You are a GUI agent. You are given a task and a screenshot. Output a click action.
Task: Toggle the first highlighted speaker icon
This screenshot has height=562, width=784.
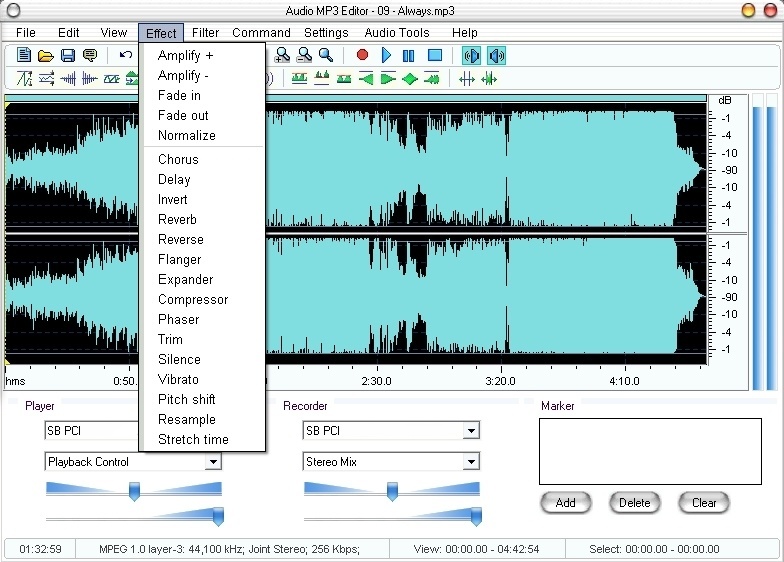(472, 56)
